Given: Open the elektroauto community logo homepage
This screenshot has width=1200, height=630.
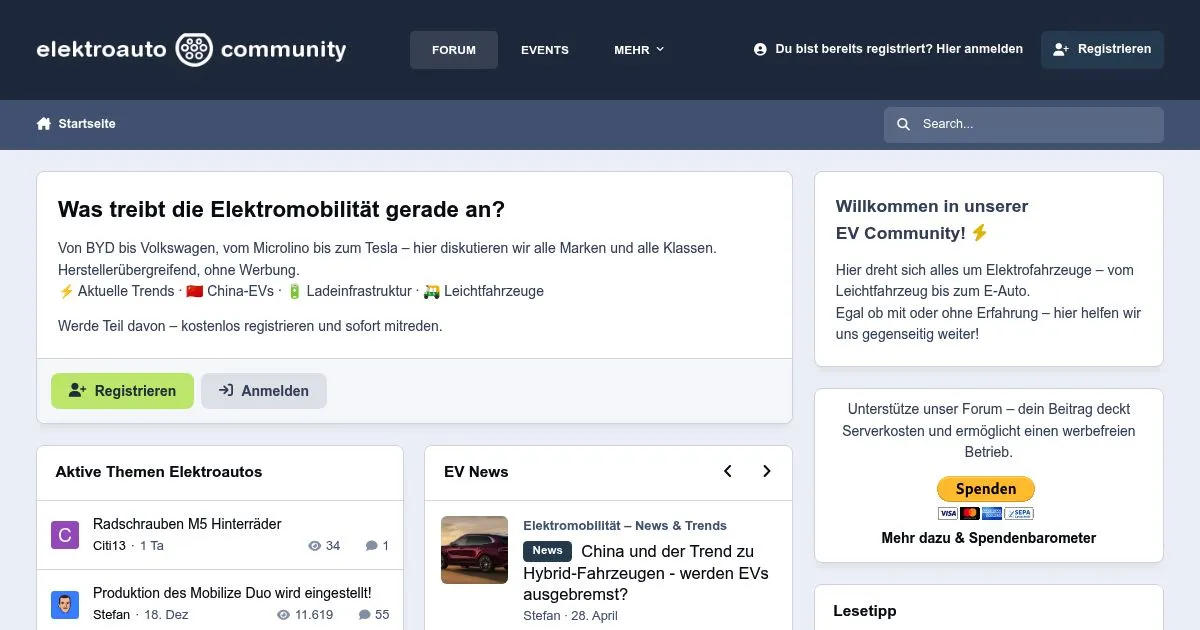Looking at the screenshot, I should click(x=191, y=49).
